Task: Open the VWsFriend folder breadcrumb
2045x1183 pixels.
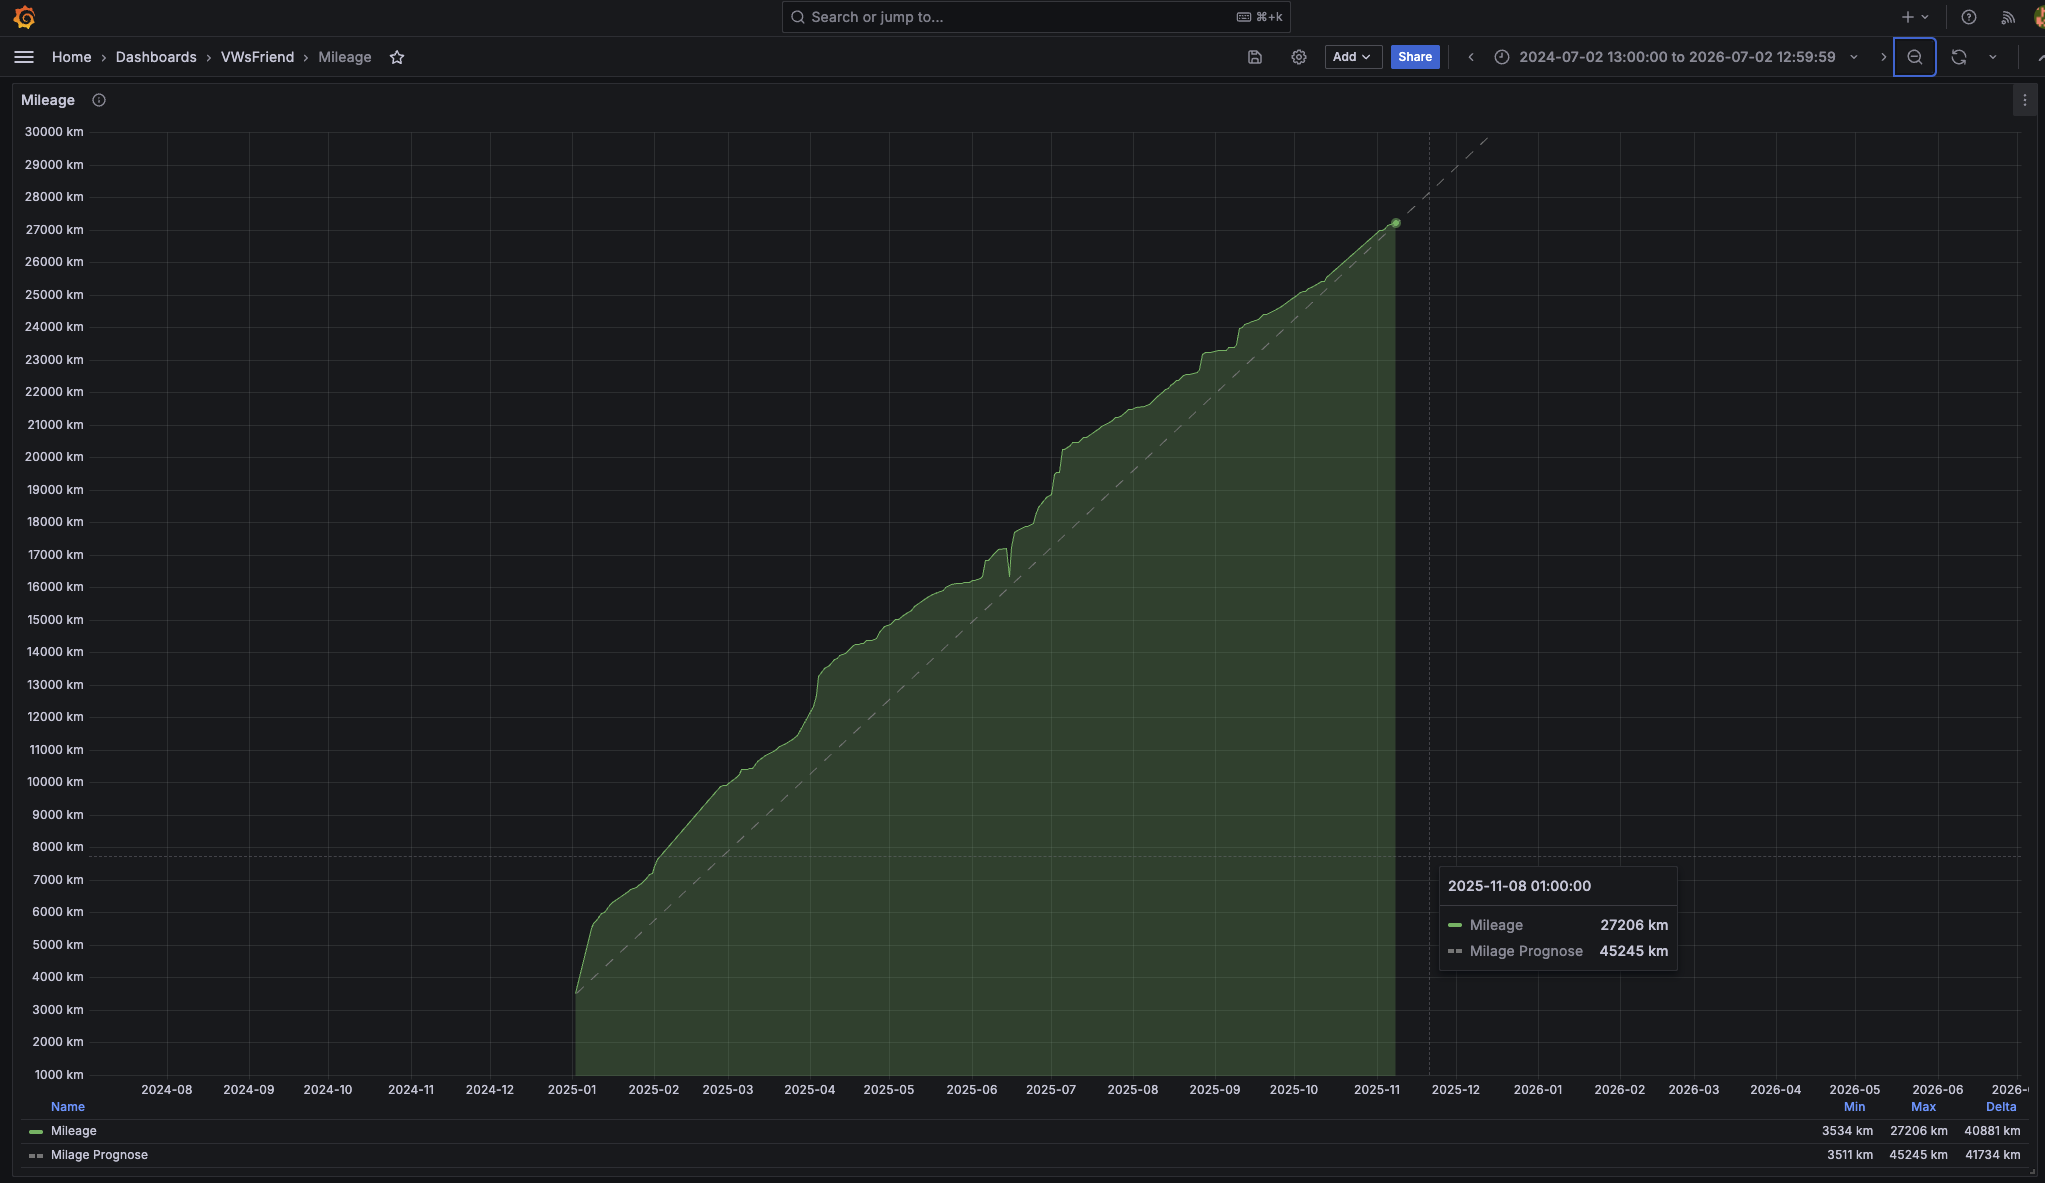Action: (x=257, y=57)
